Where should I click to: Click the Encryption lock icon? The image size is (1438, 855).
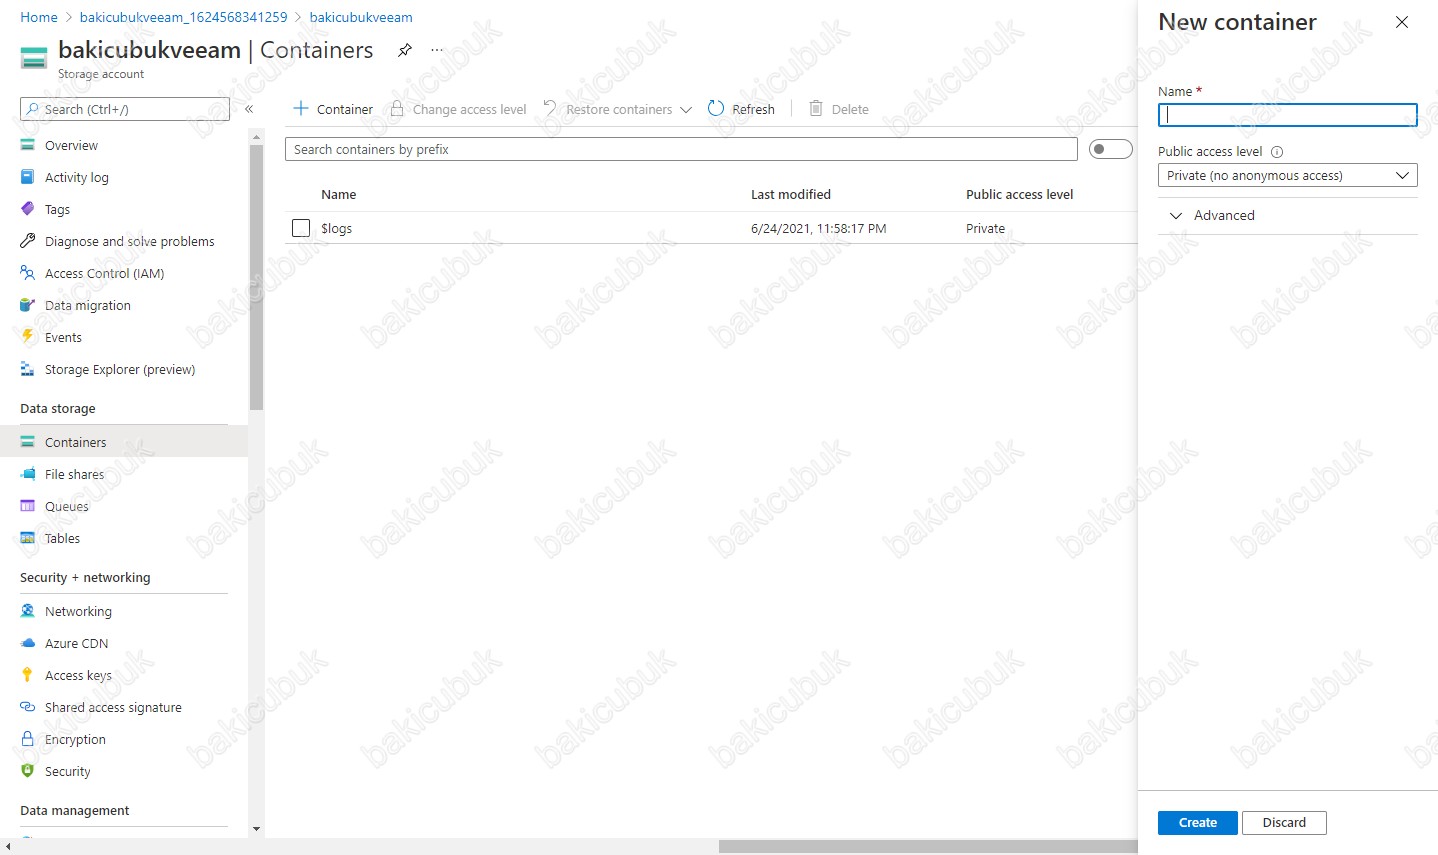click(28, 739)
